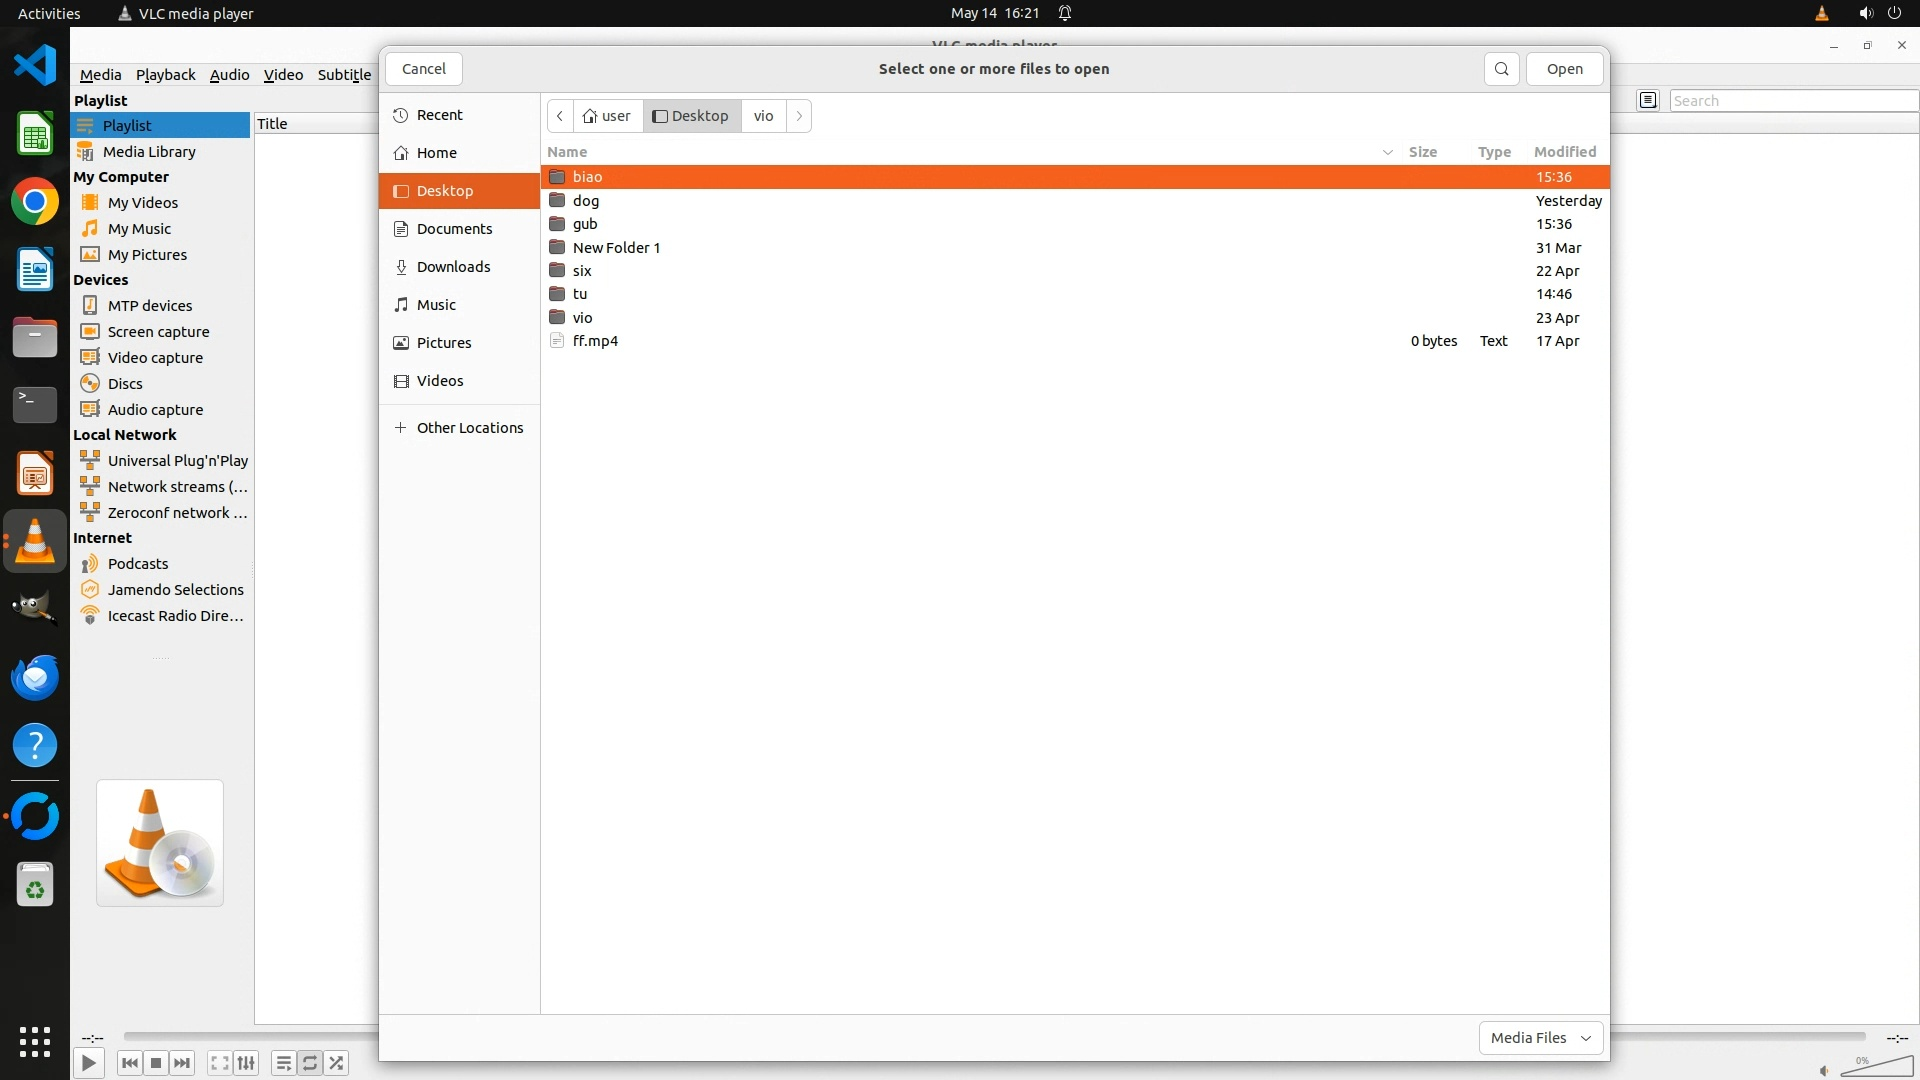Click the Next media button
This screenshot has width=1920, height=1080.
(182, 1063)
